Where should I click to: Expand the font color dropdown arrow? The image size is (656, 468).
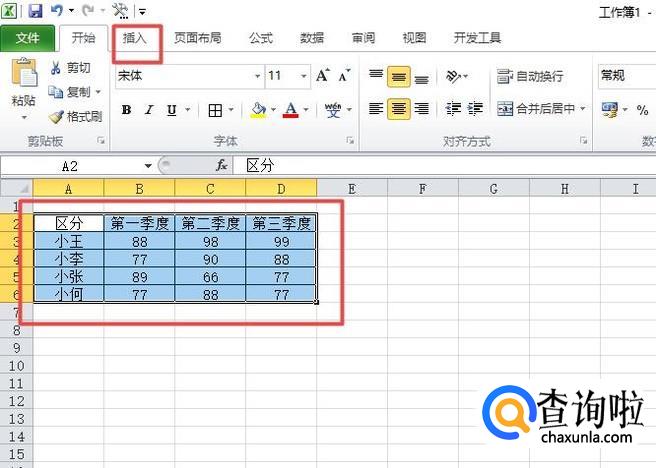306,110
